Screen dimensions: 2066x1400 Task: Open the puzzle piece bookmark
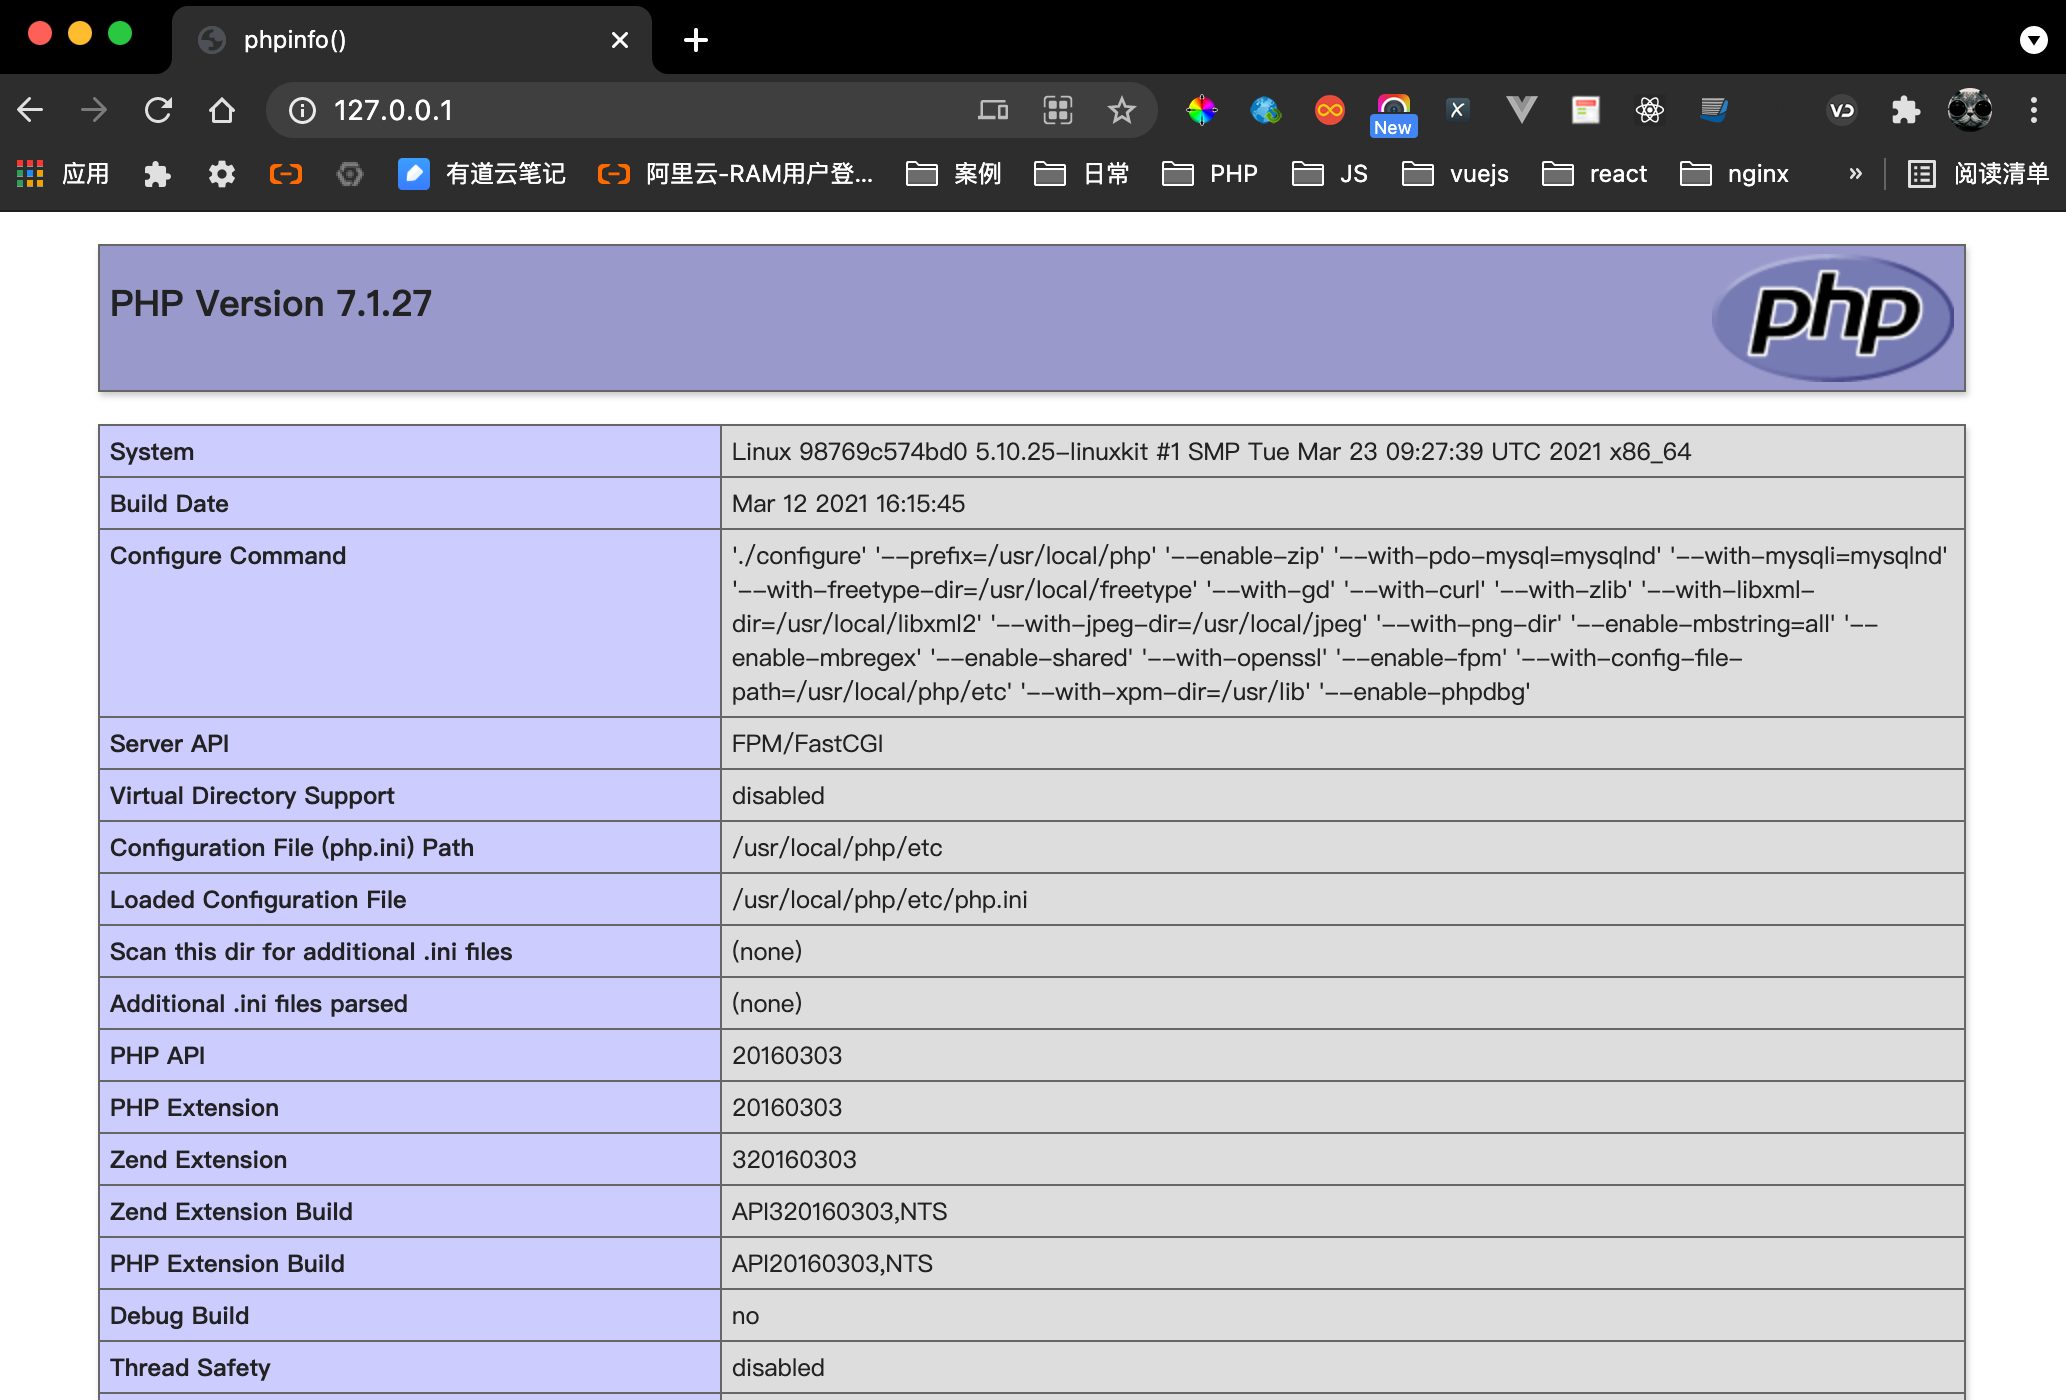(x=157, y=174)
